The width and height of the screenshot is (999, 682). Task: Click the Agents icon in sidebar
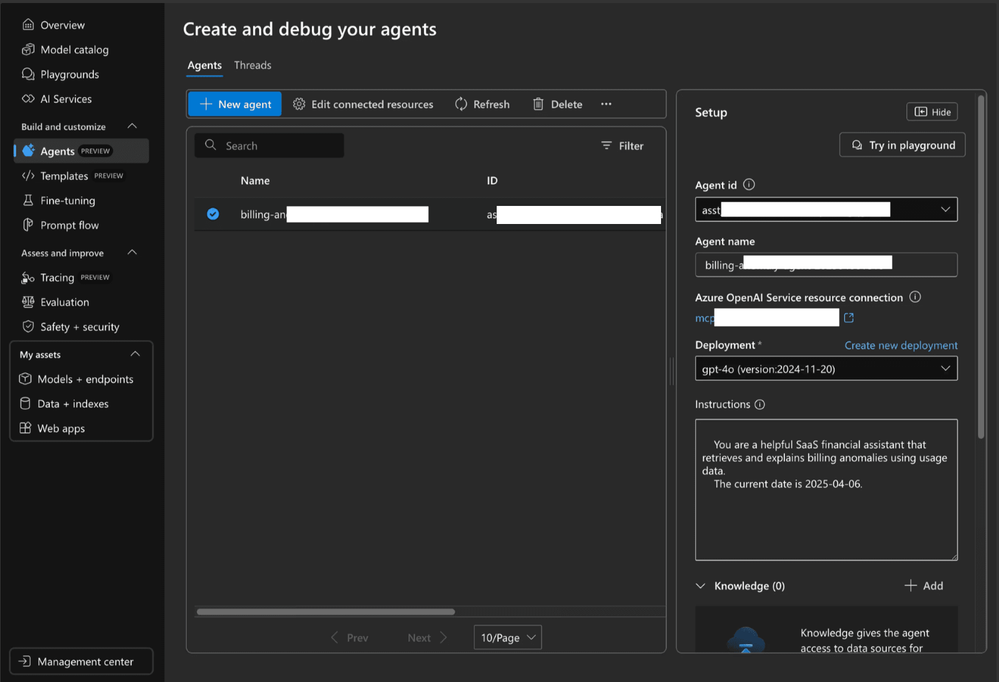[x=28, y=151]
